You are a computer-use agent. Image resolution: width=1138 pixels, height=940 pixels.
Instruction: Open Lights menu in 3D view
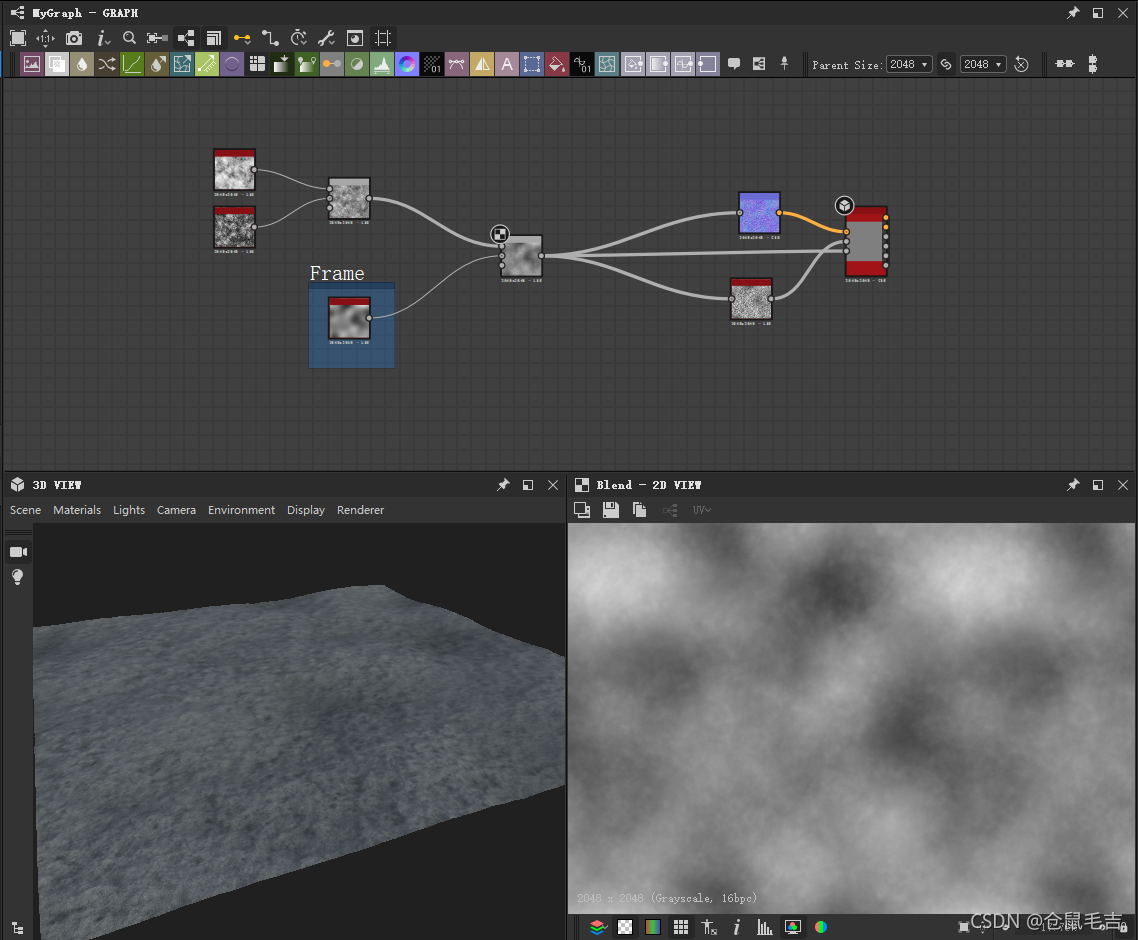[129, 510]
